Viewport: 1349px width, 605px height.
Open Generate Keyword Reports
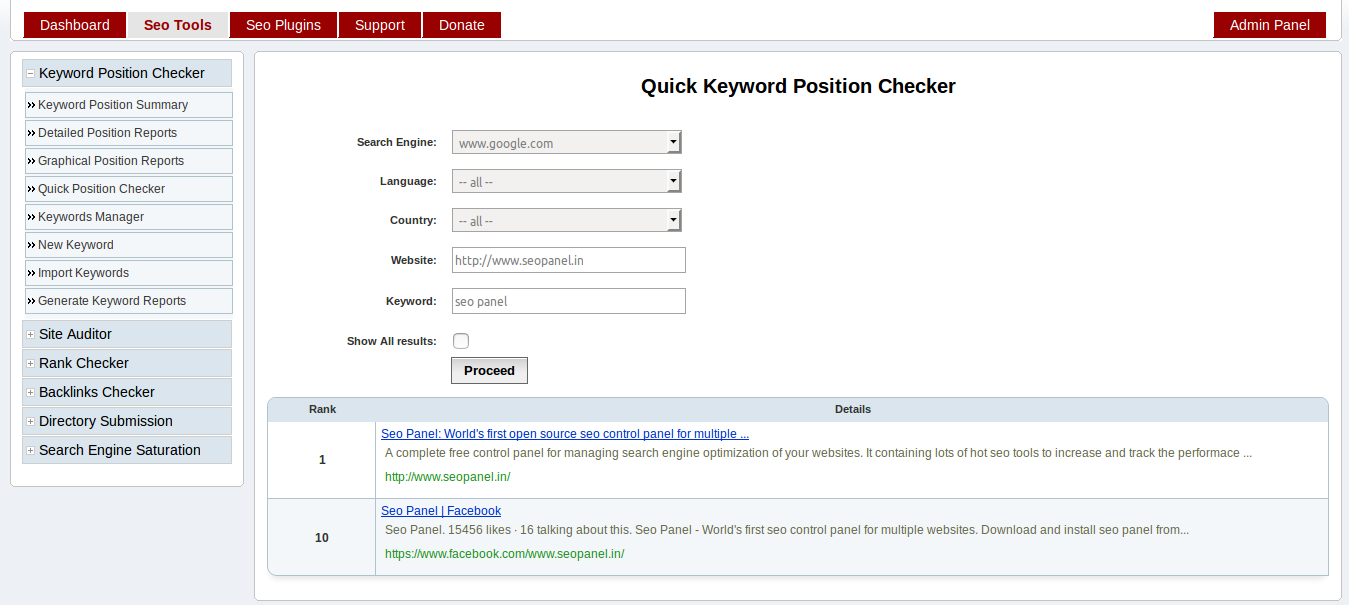(x=129, y=301)
